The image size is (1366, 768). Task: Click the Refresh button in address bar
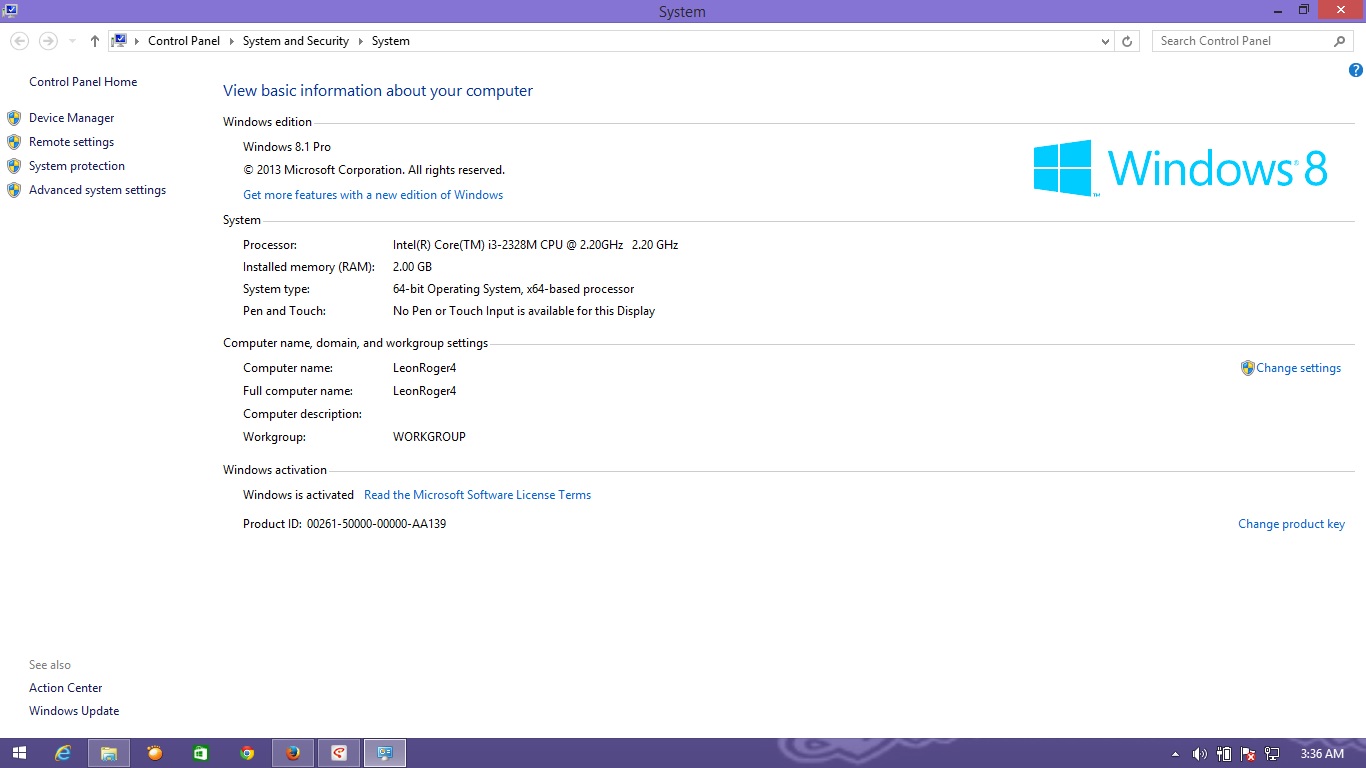click(1127, 41)
